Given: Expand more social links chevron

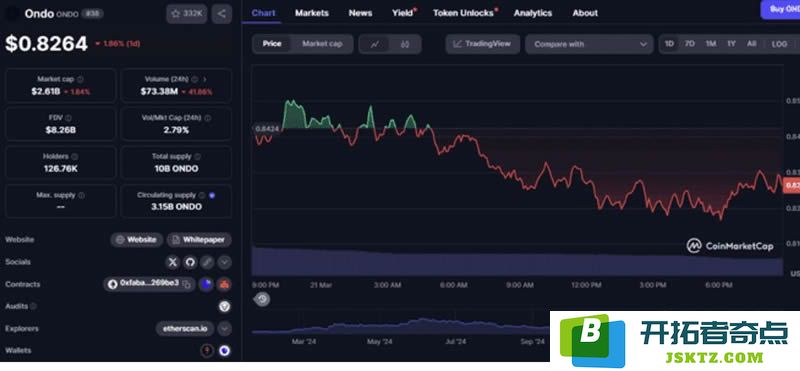Looking at the screenshot, I should (224, 262).
